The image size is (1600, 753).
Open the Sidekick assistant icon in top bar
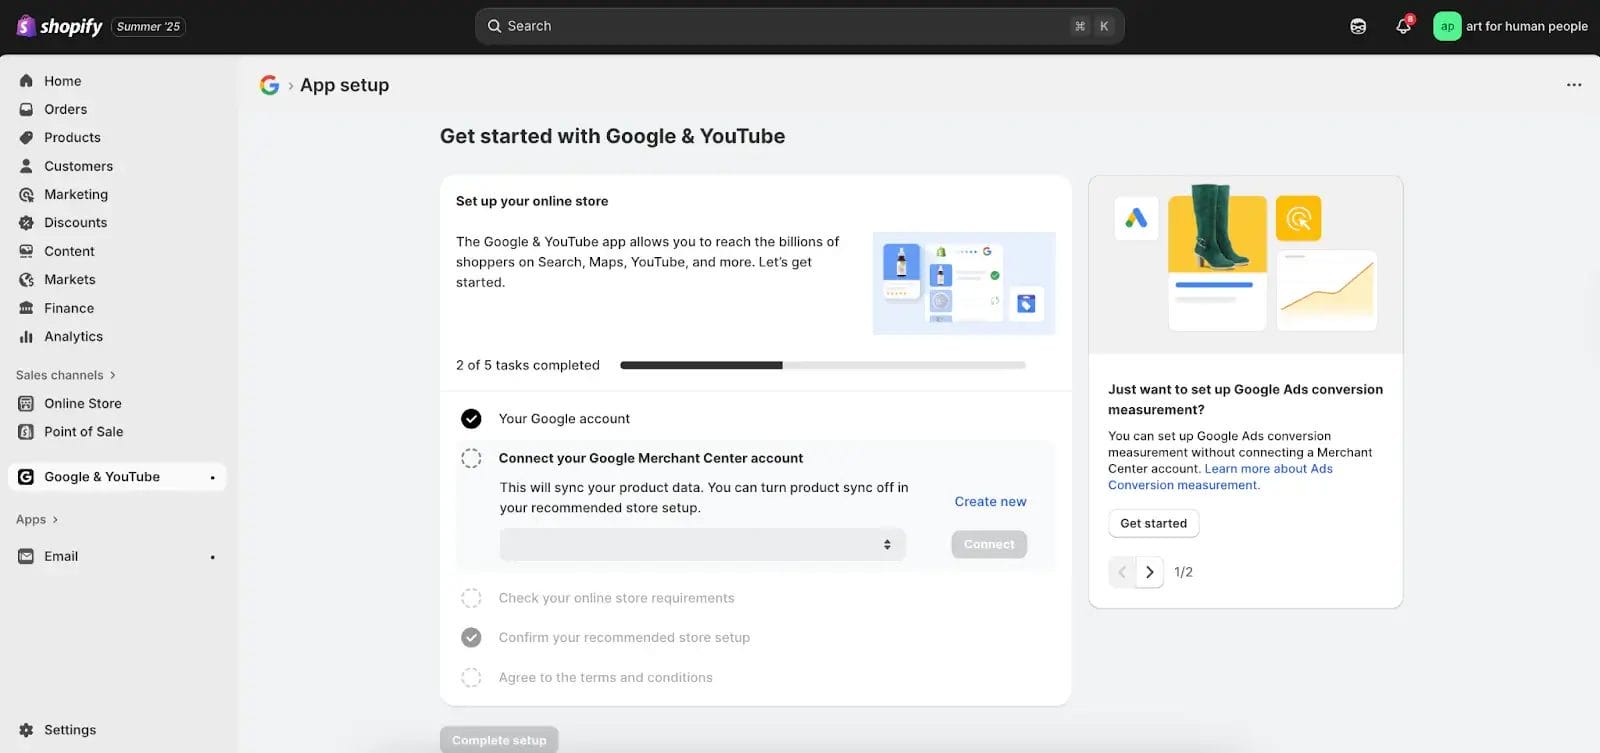coord(1358,26)
